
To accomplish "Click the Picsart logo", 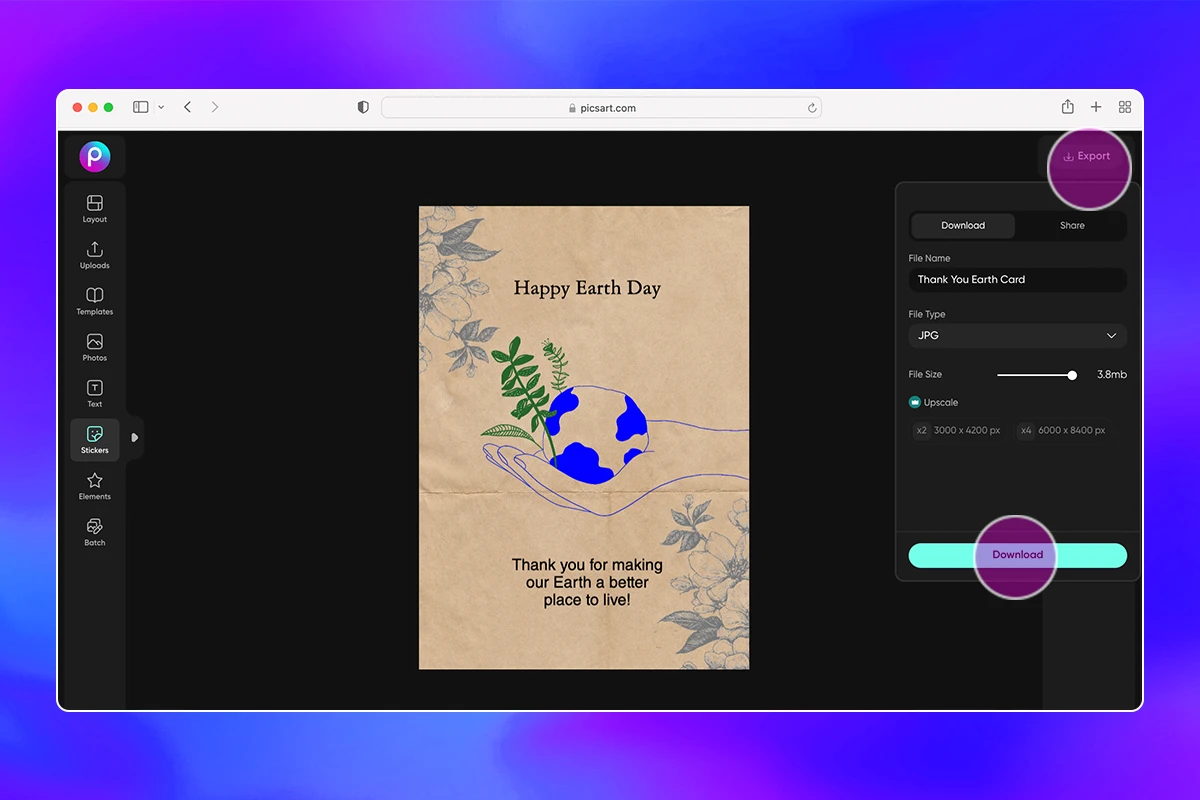I will click(94, 156).
